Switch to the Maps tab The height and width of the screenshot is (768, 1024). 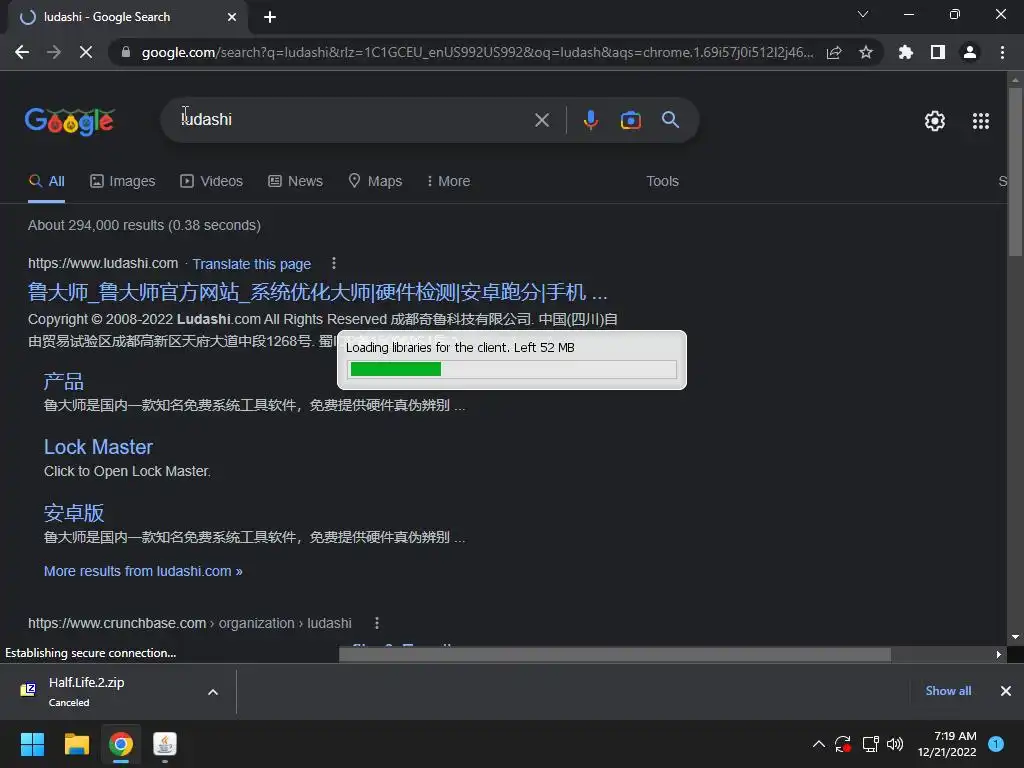click(x=375, y=182)
